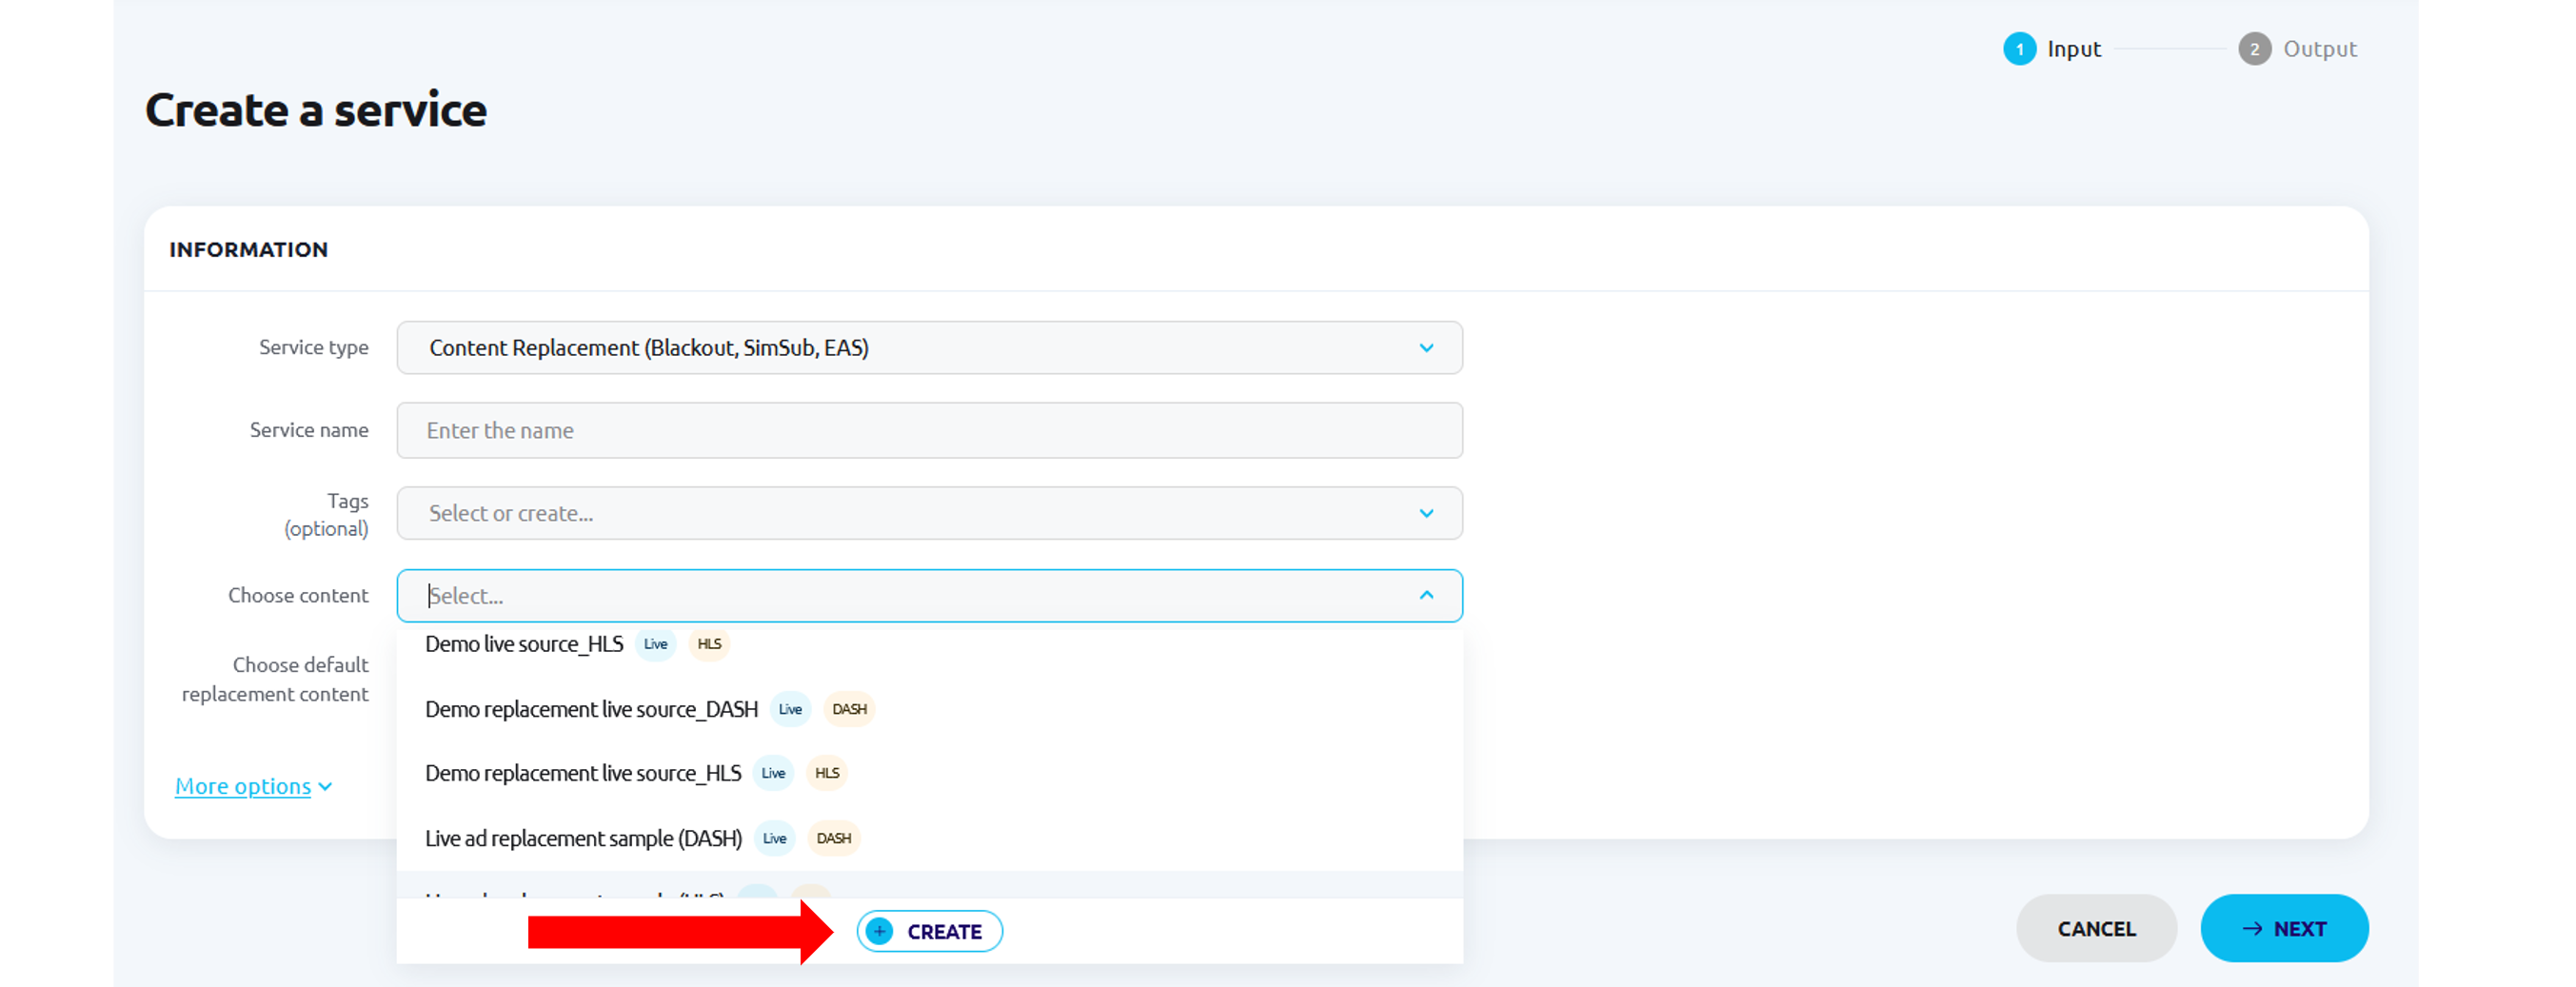This screenshot has width=2576, height=987.
Task: Select Demo replacement live source_HLS option
Action: point(929,773)
